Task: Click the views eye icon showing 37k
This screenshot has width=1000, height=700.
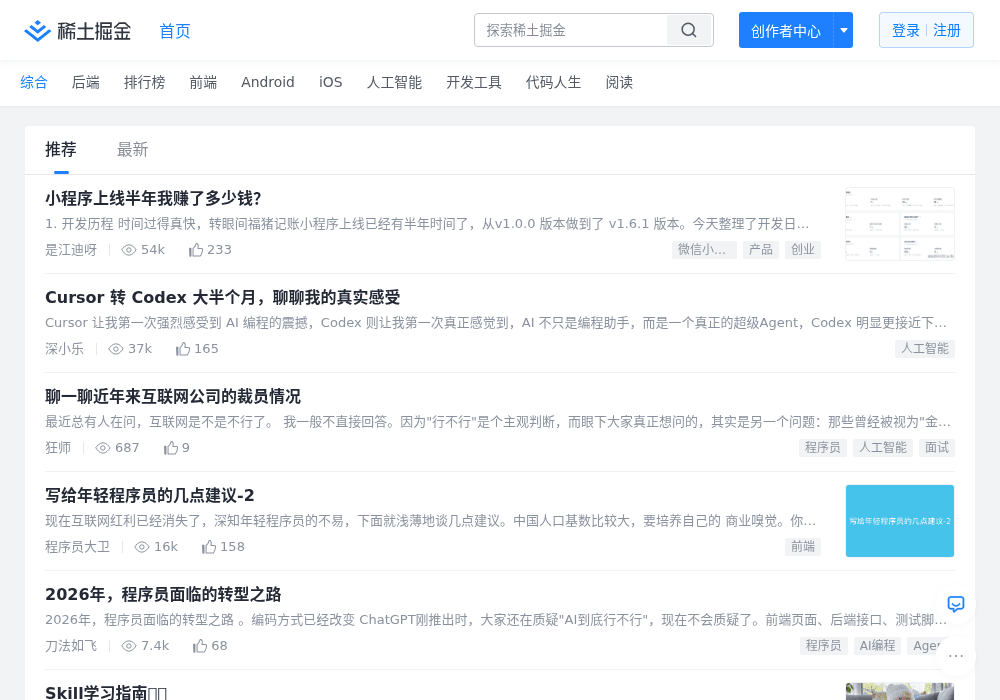Action: (x=115, y=349)
